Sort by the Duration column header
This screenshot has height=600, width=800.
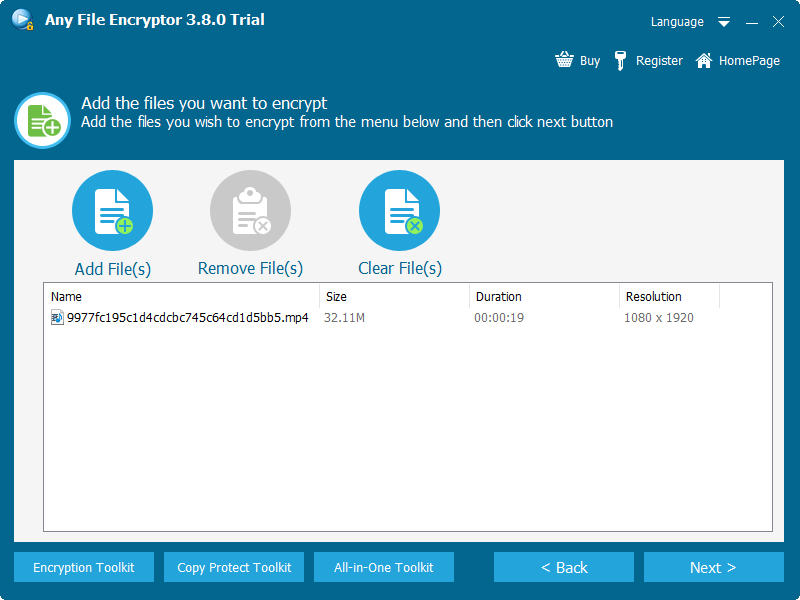click(544, 296)
